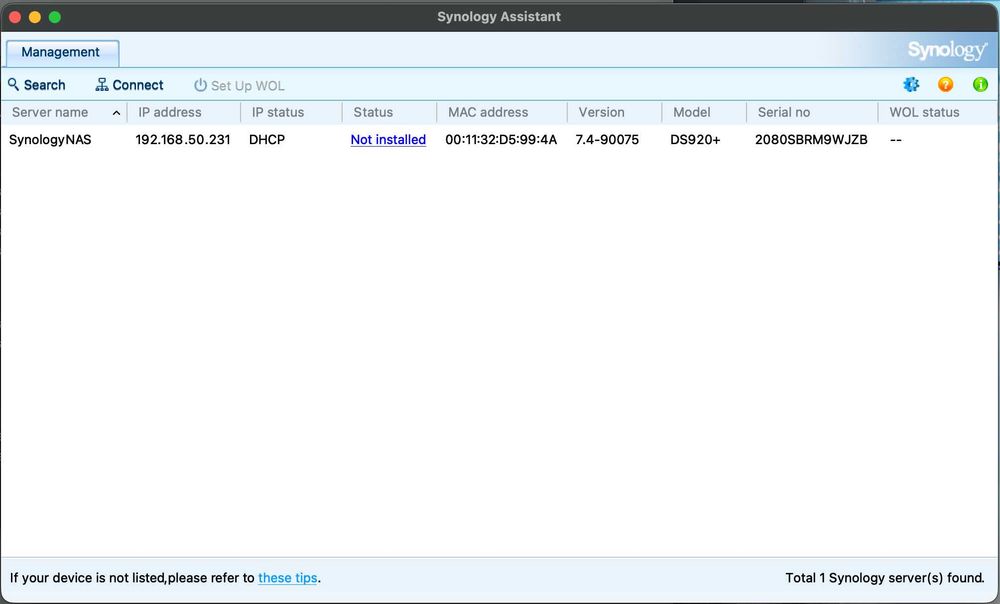Screen dimensions: 1000x604
Task: Click serial number 2080SBRM9WJZB cell
Action: coord(811,140)
